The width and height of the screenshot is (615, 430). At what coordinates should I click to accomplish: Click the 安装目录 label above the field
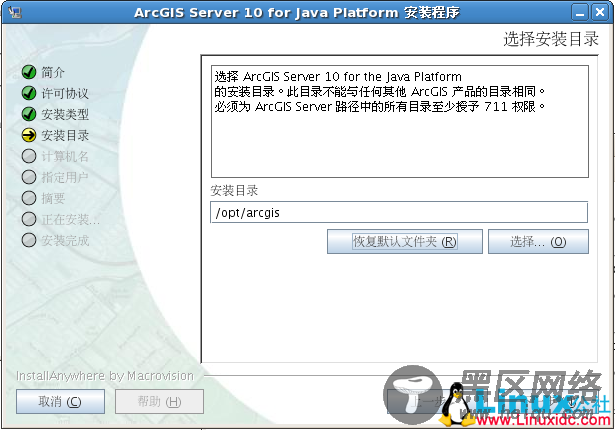234,191
